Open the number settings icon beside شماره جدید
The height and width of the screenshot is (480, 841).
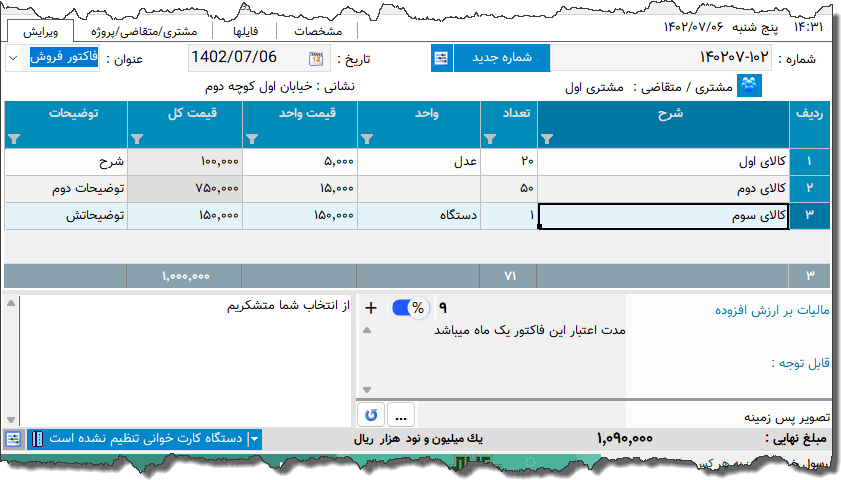(x=441, y=58)
